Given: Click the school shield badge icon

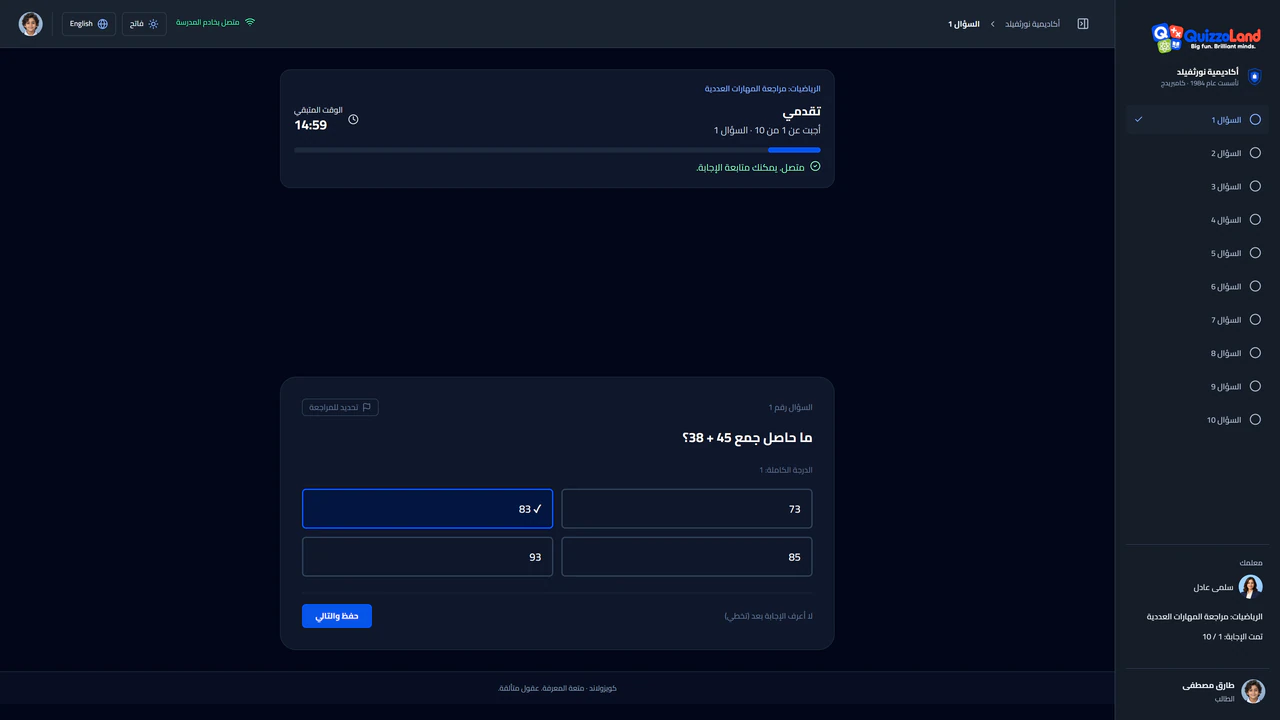Looking at the screenshot, I should 1255,77.
